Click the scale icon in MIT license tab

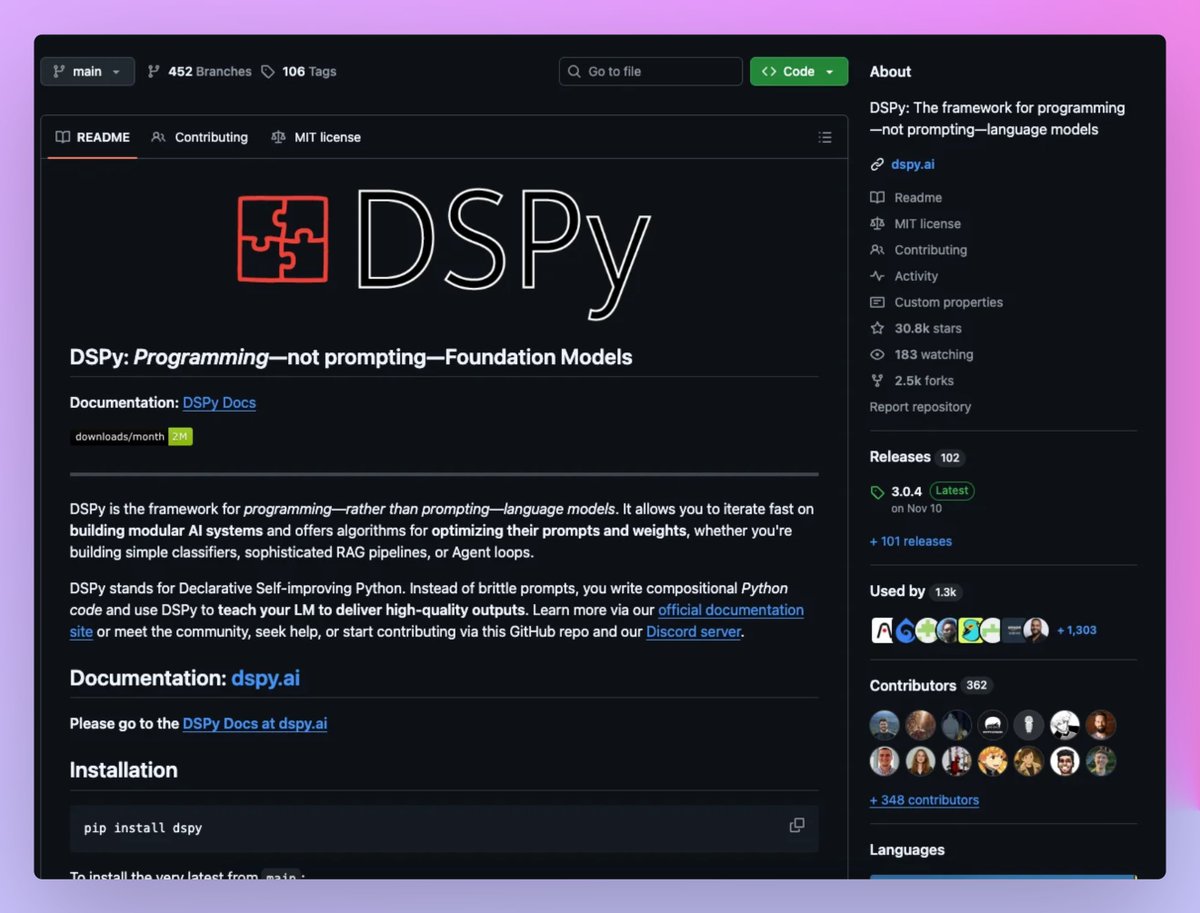[278, 137]
